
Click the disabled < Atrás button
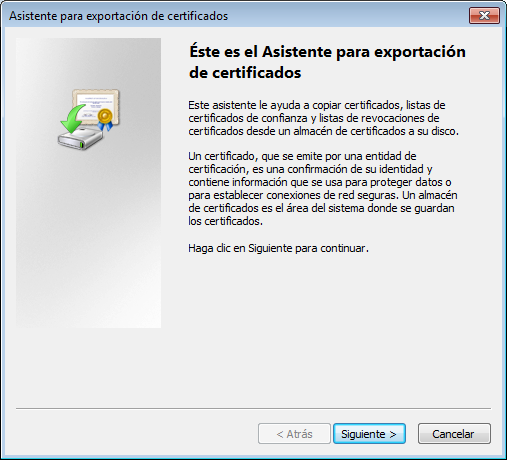pyautogui.click(x=294, y=434)
